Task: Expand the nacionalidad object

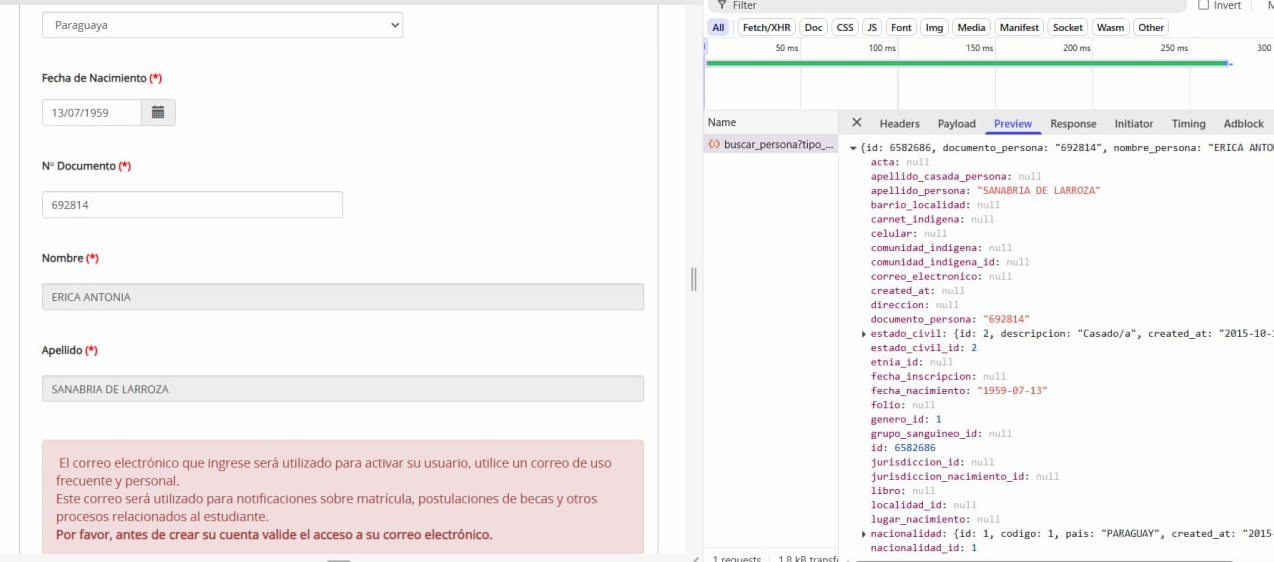Action: (864, 534)
